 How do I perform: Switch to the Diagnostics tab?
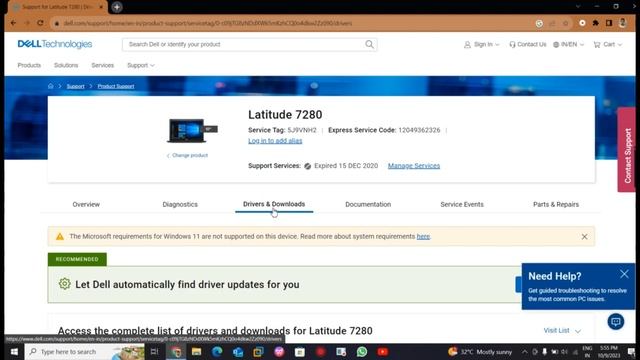pyautogui.click(x=180, y=204)
